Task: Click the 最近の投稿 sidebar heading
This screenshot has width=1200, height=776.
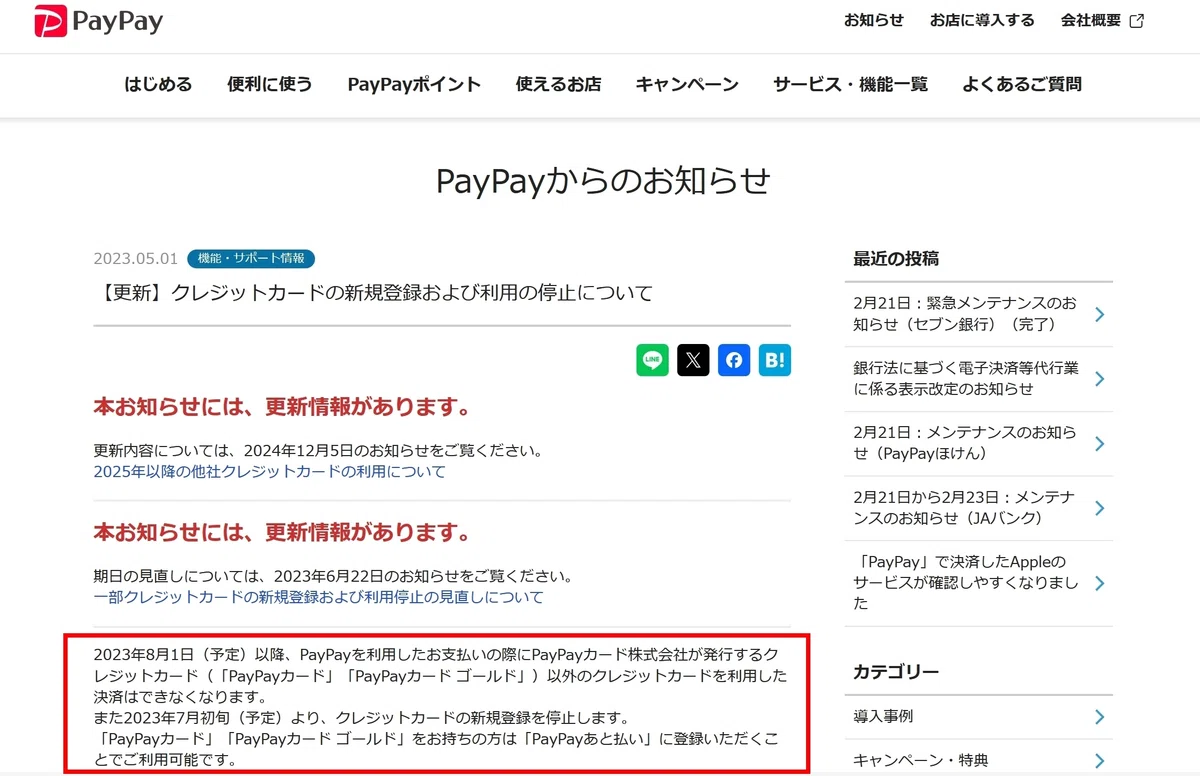Action: coord(896,258)
